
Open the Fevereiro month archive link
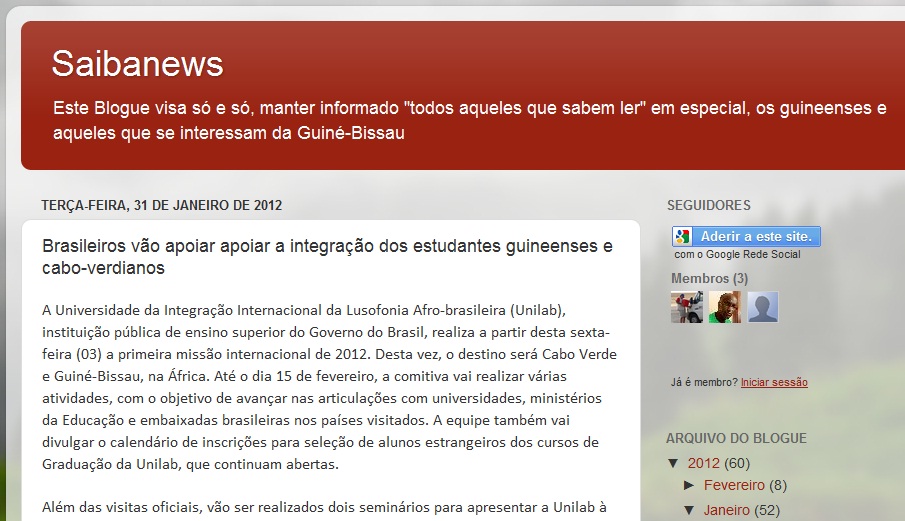(734, 485)
